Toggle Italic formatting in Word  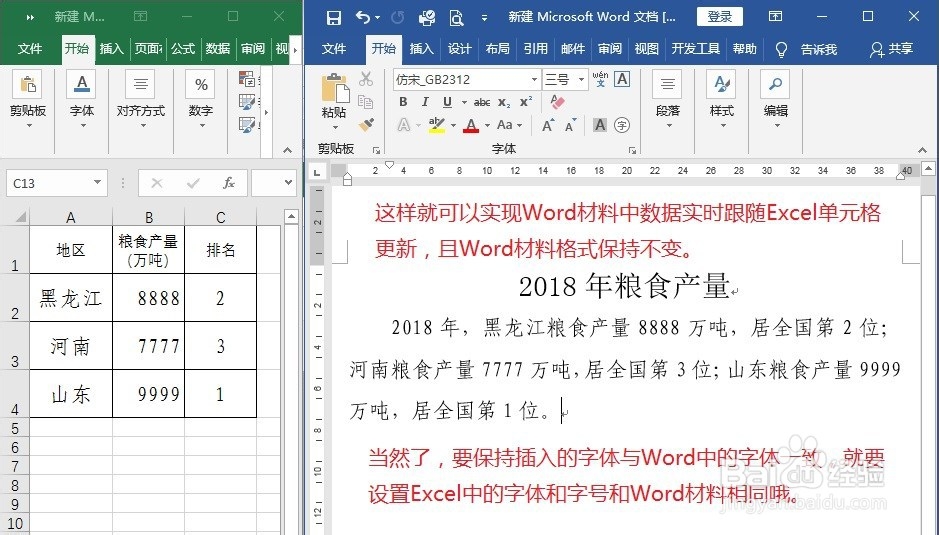pos(425,102)
